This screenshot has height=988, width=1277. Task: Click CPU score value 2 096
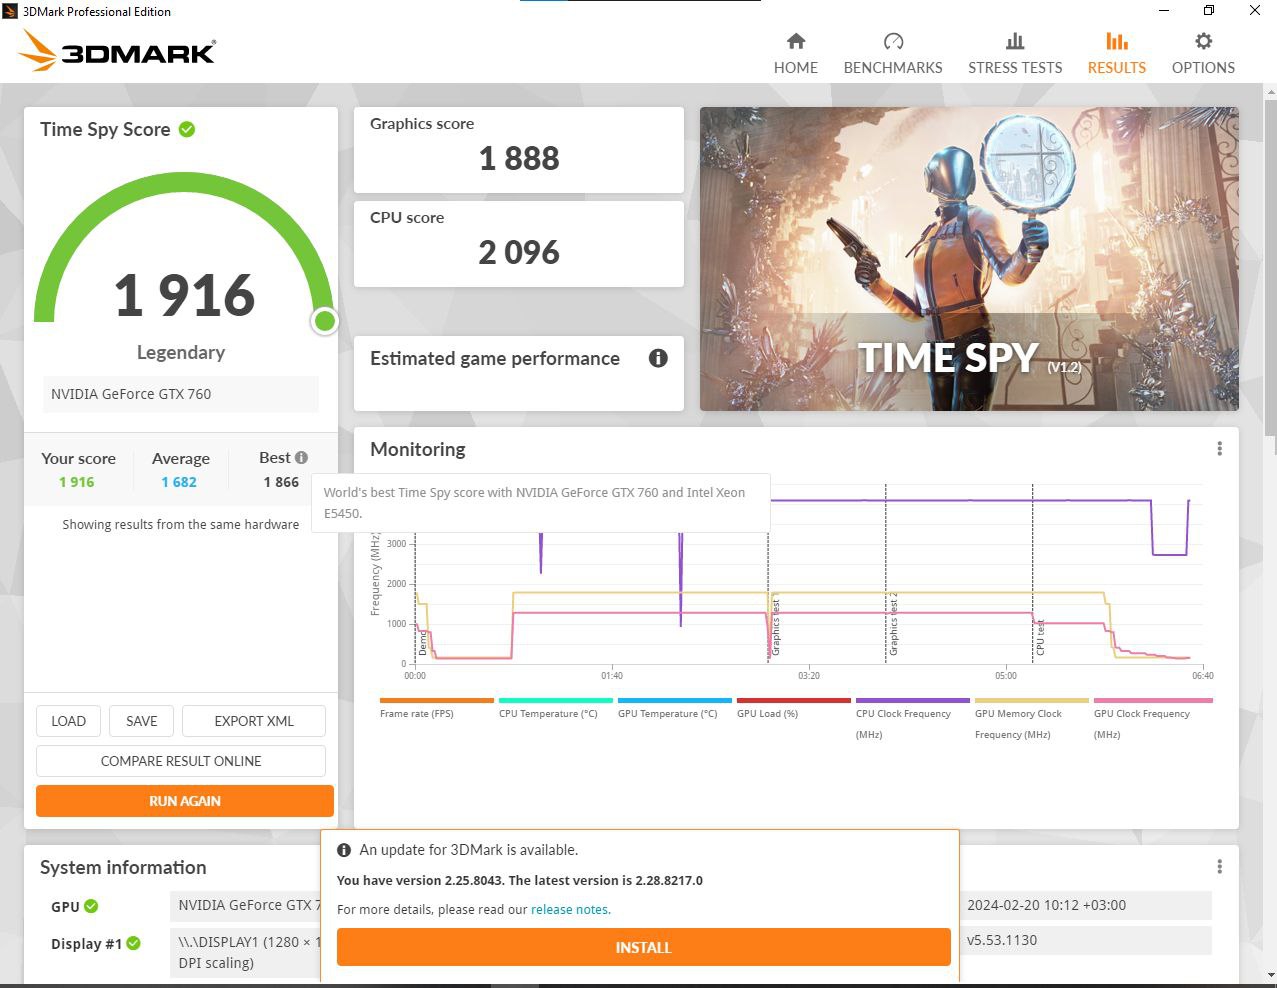coord(519,252)
